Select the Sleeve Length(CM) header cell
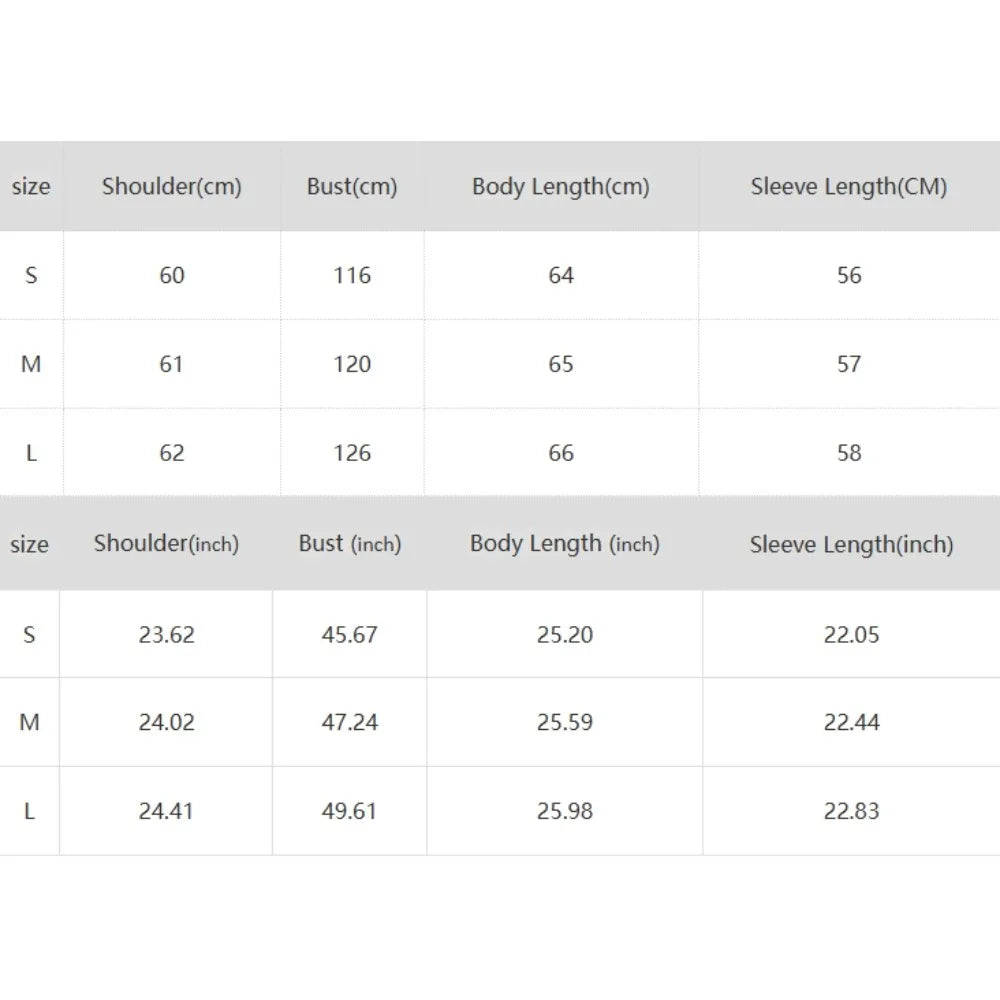The width and height of the screenshot is (1000, 1000). point(849,187)
